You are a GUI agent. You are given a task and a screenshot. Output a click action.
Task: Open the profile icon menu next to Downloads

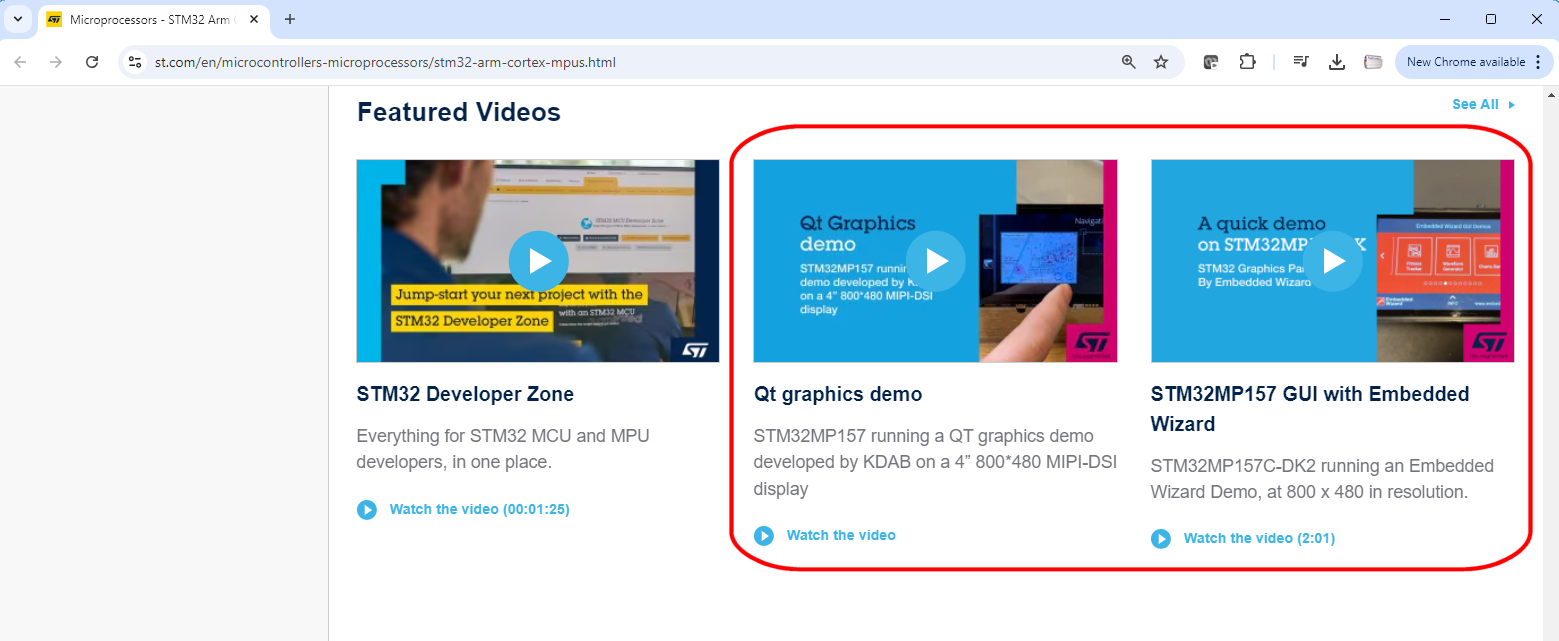(1373, 61)
